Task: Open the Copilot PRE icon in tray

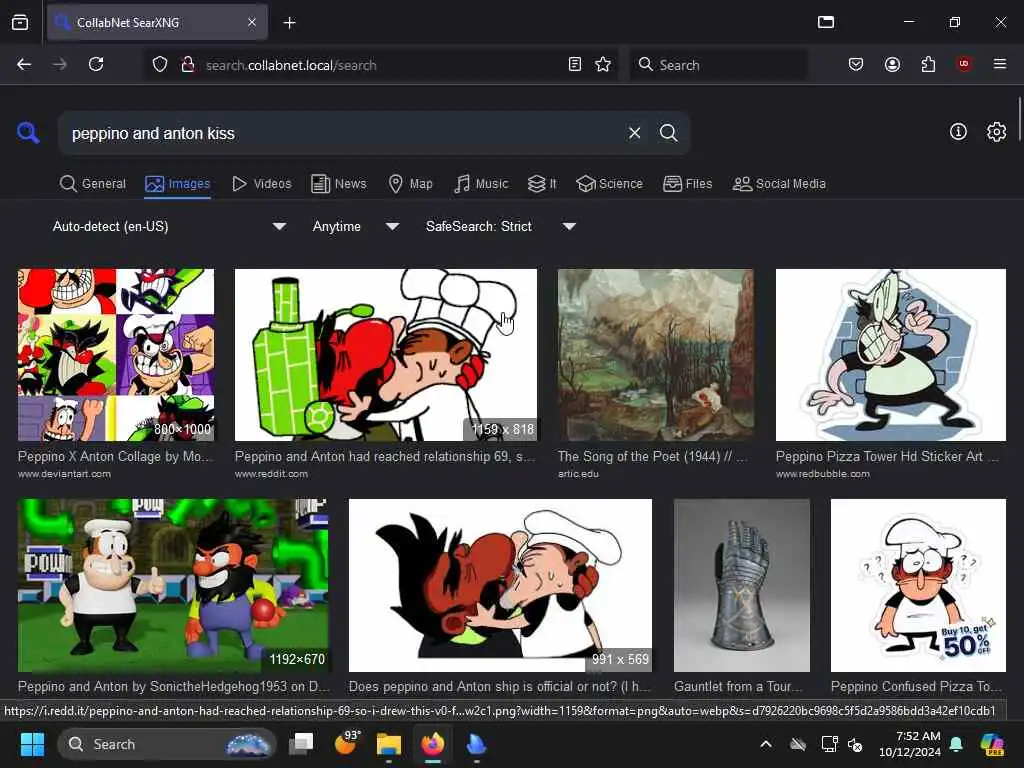Action: pyautogui.click(x=992, y=744)
